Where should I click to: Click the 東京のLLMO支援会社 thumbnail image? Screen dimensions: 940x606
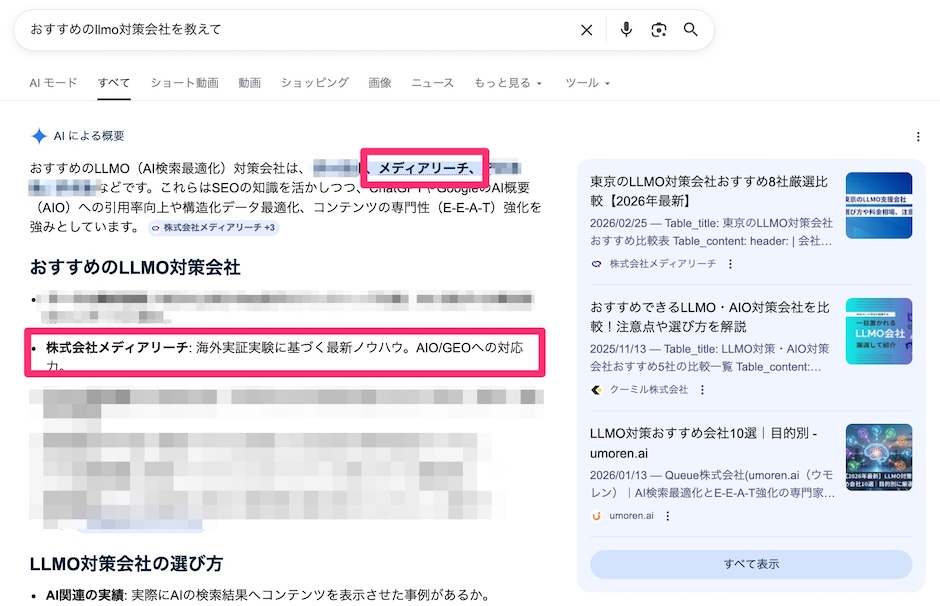[879, 206]
